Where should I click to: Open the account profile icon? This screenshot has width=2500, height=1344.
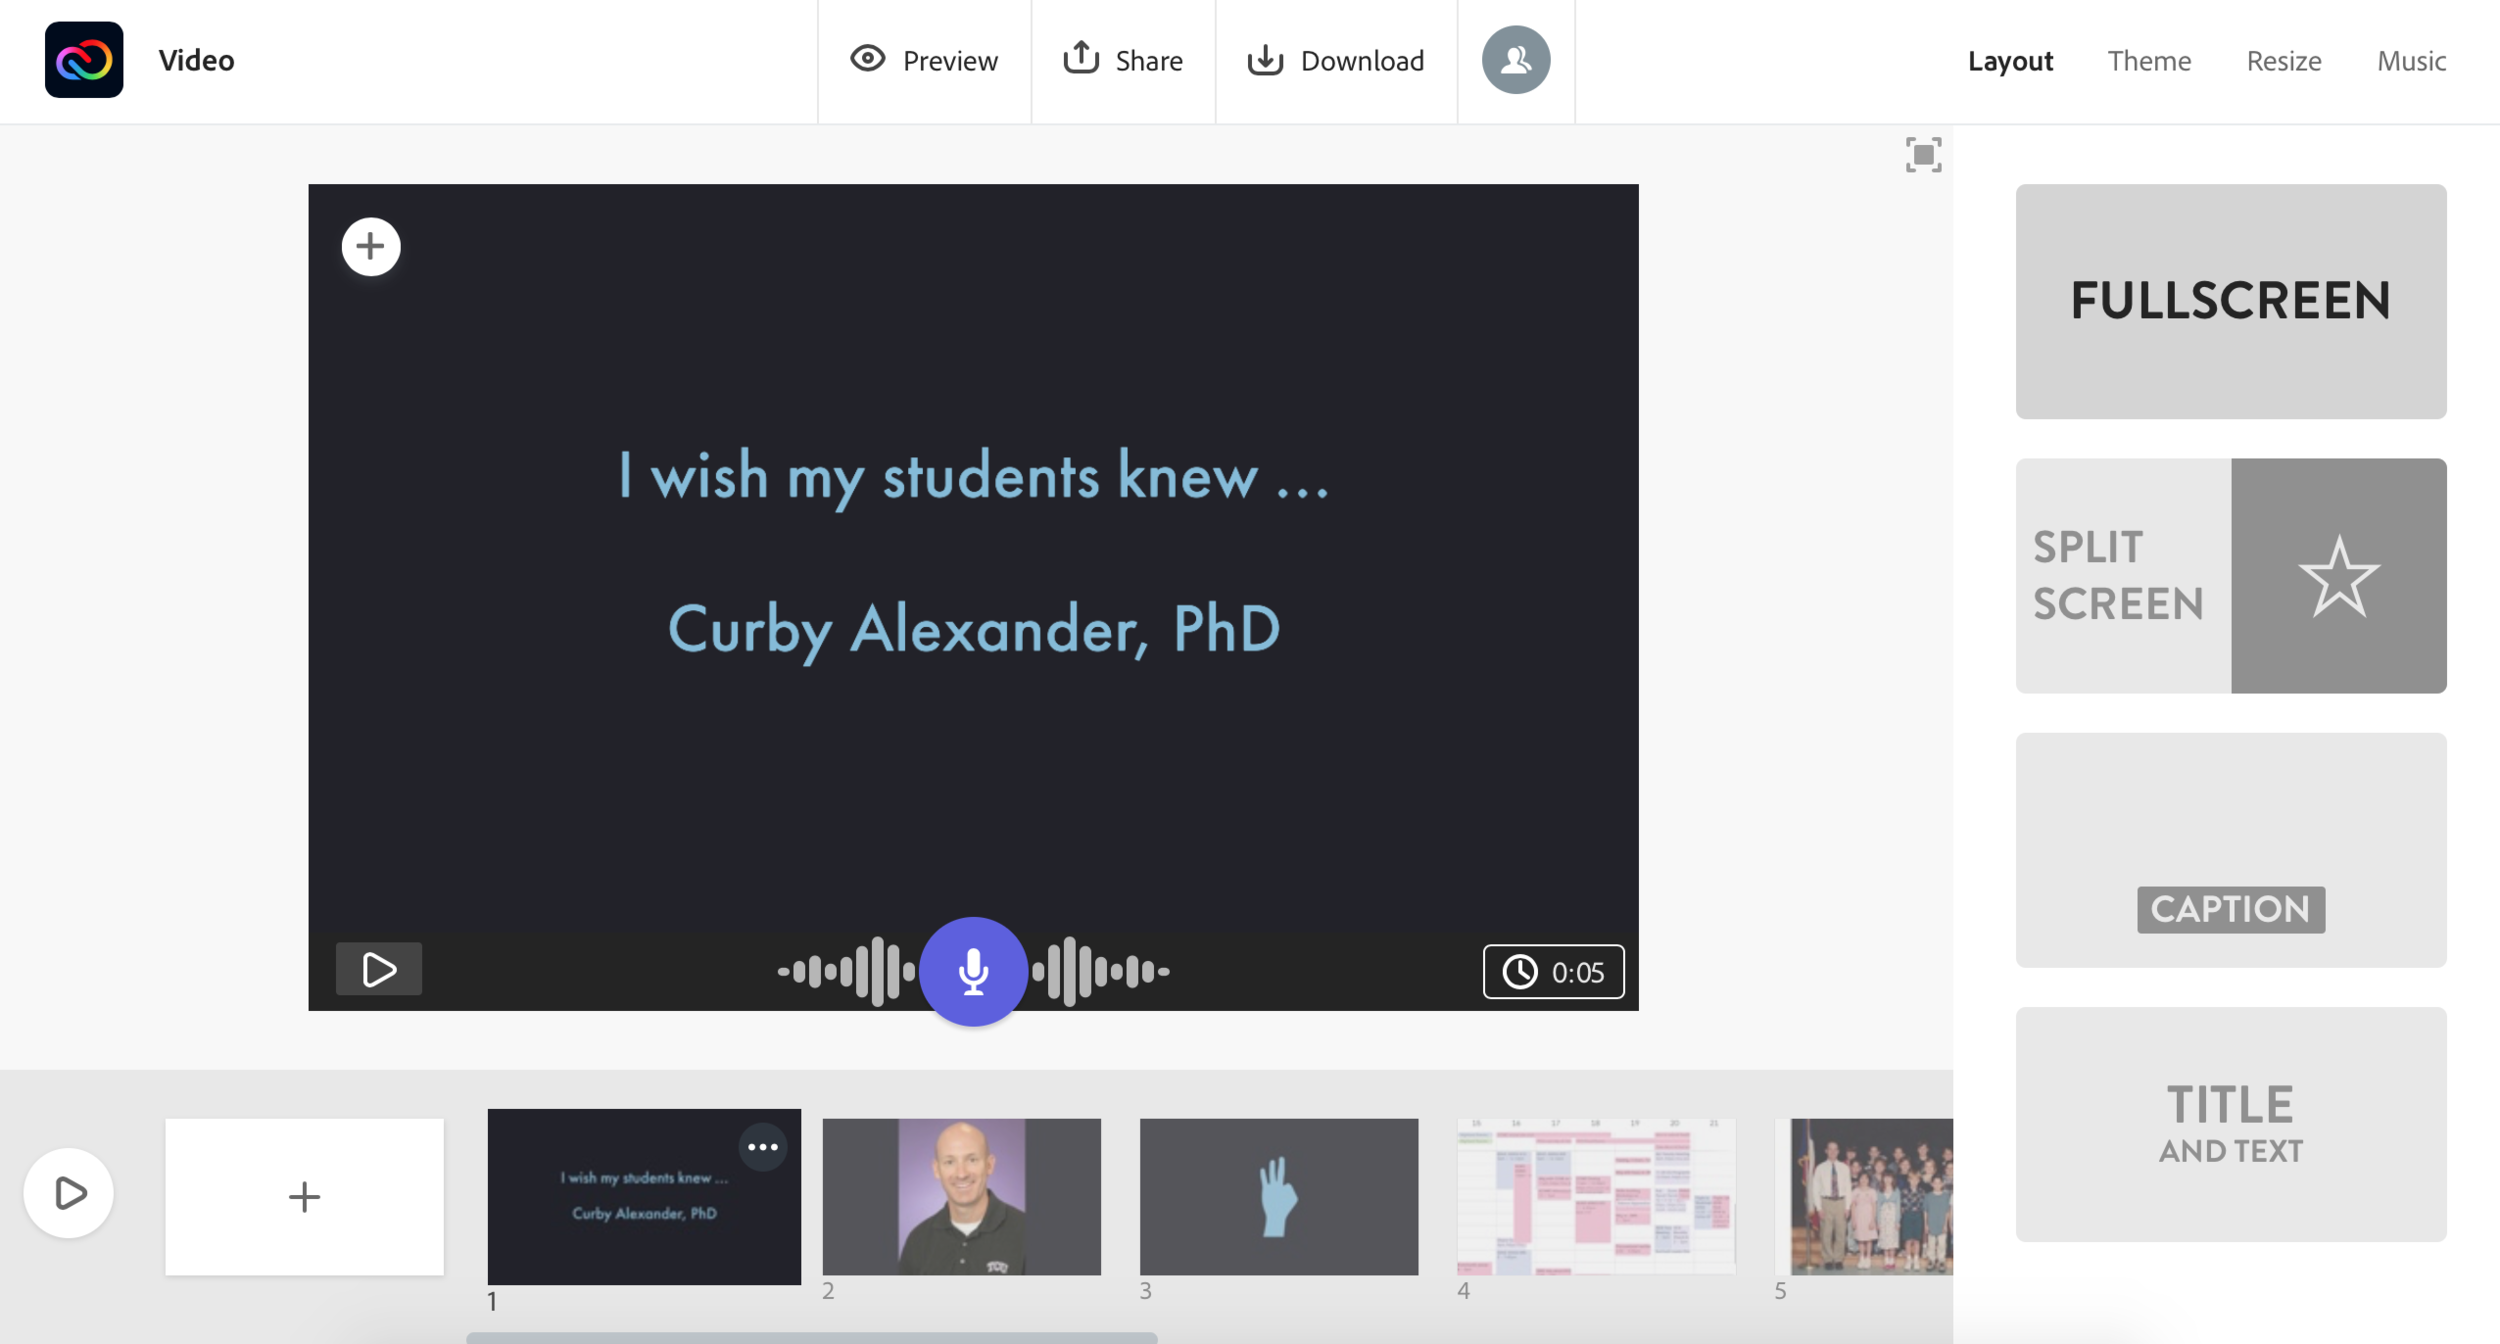(x=1513, y=60)
